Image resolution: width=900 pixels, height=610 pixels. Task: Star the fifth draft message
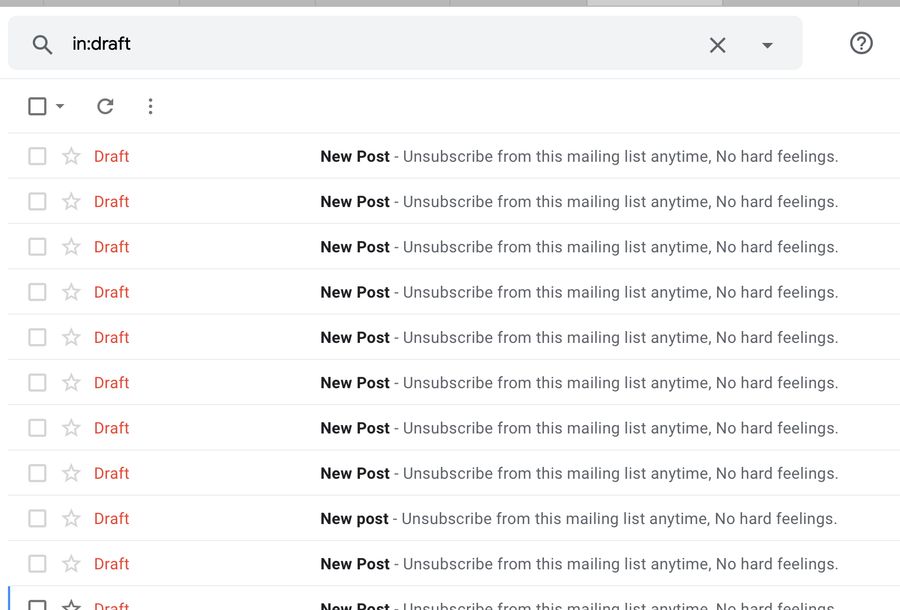[x=71, y=338]
